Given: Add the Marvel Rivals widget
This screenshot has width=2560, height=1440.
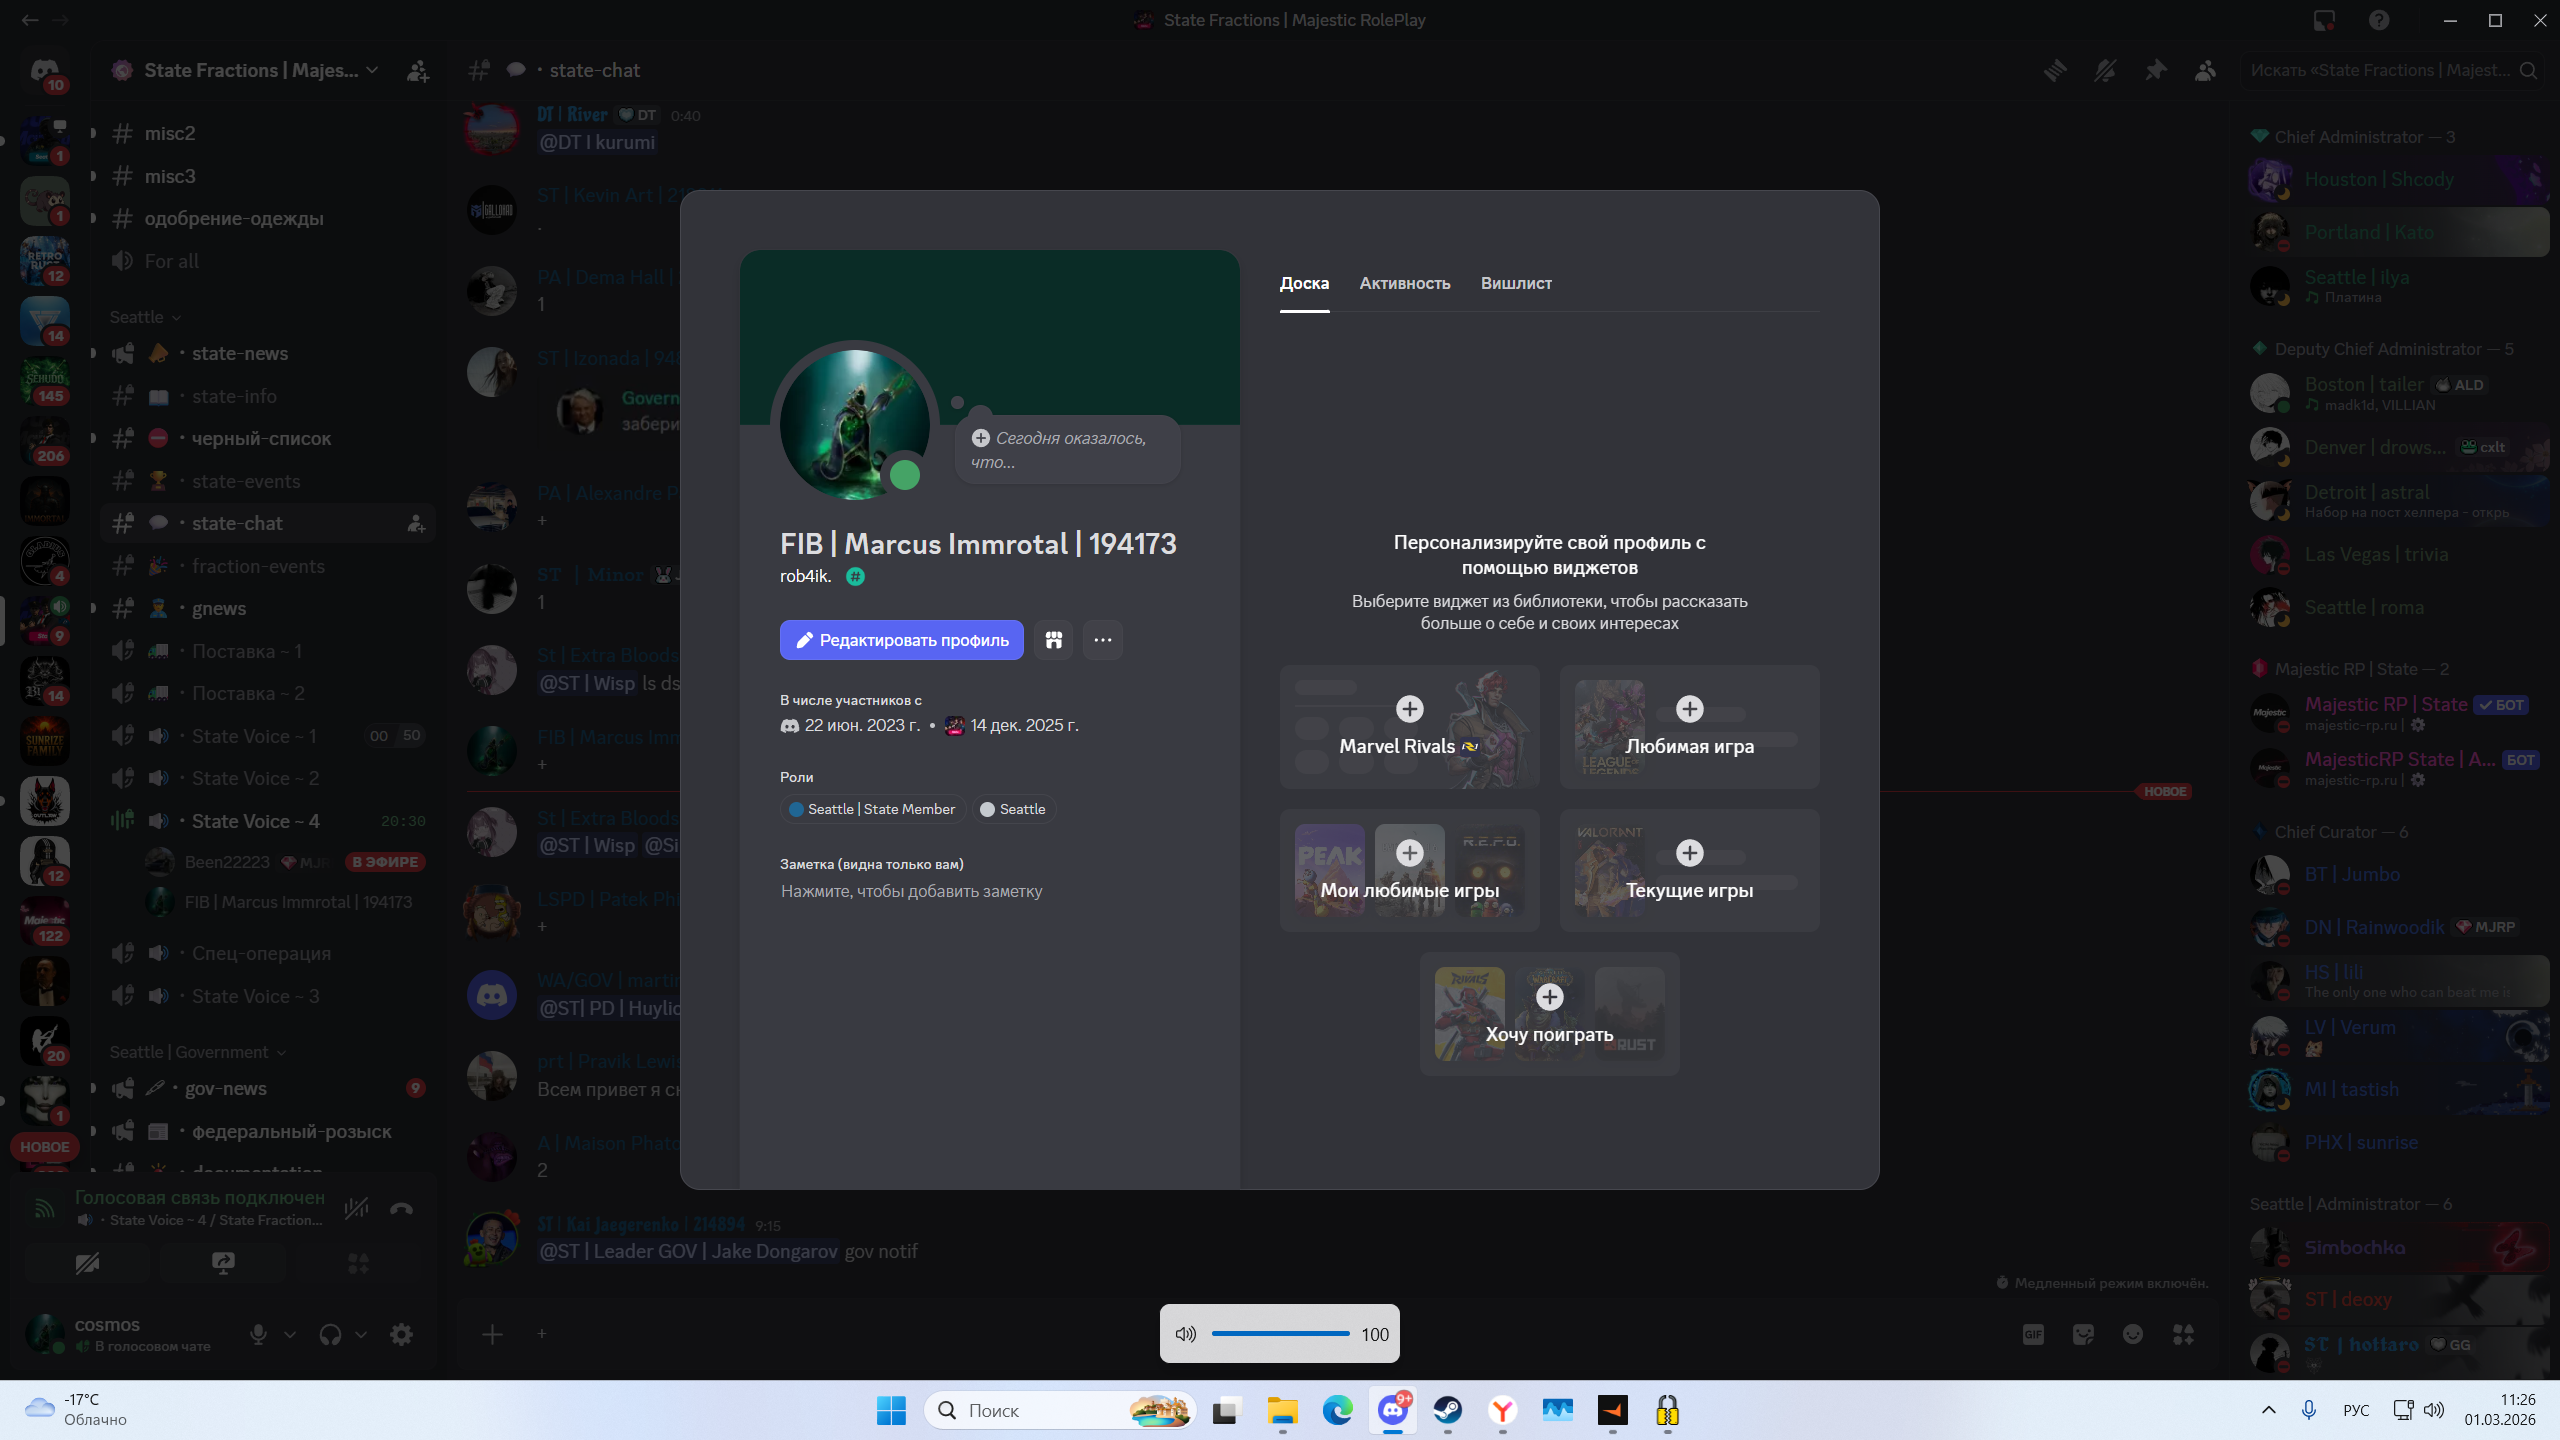Looking at the screenshot, I should [x=1409, y=709].
